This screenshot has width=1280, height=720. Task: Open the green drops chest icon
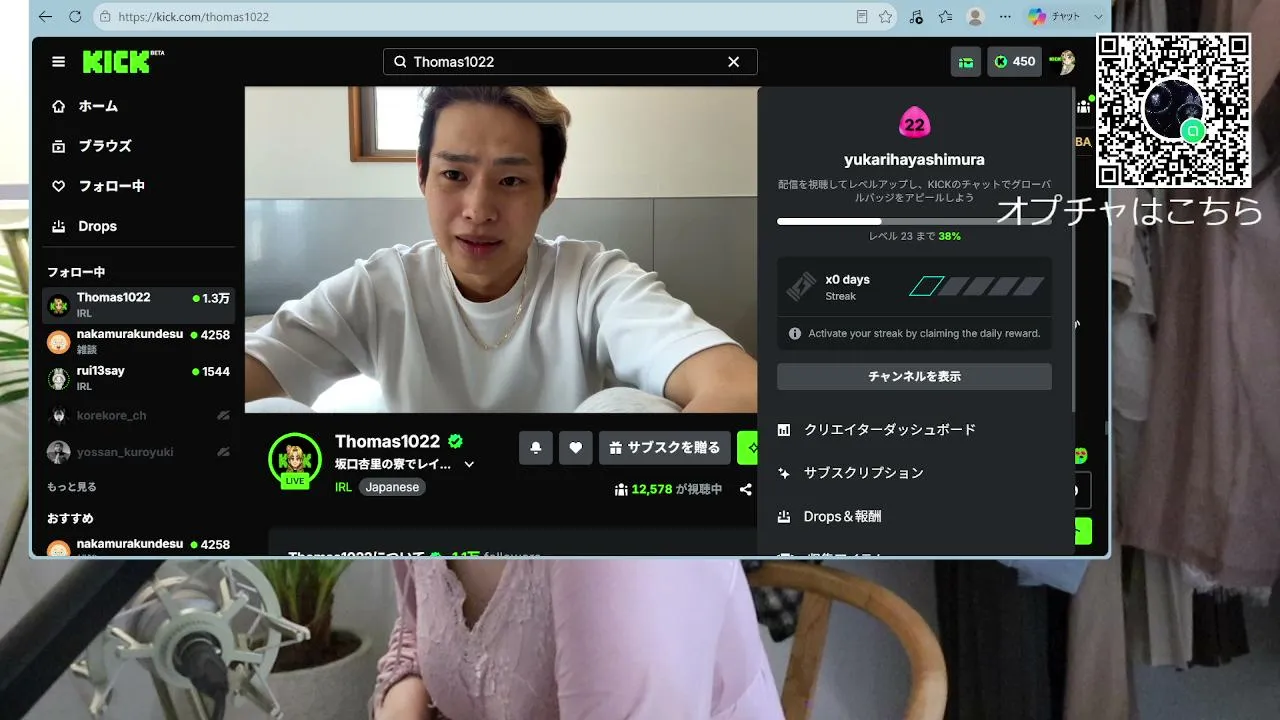tap(966, 62)
